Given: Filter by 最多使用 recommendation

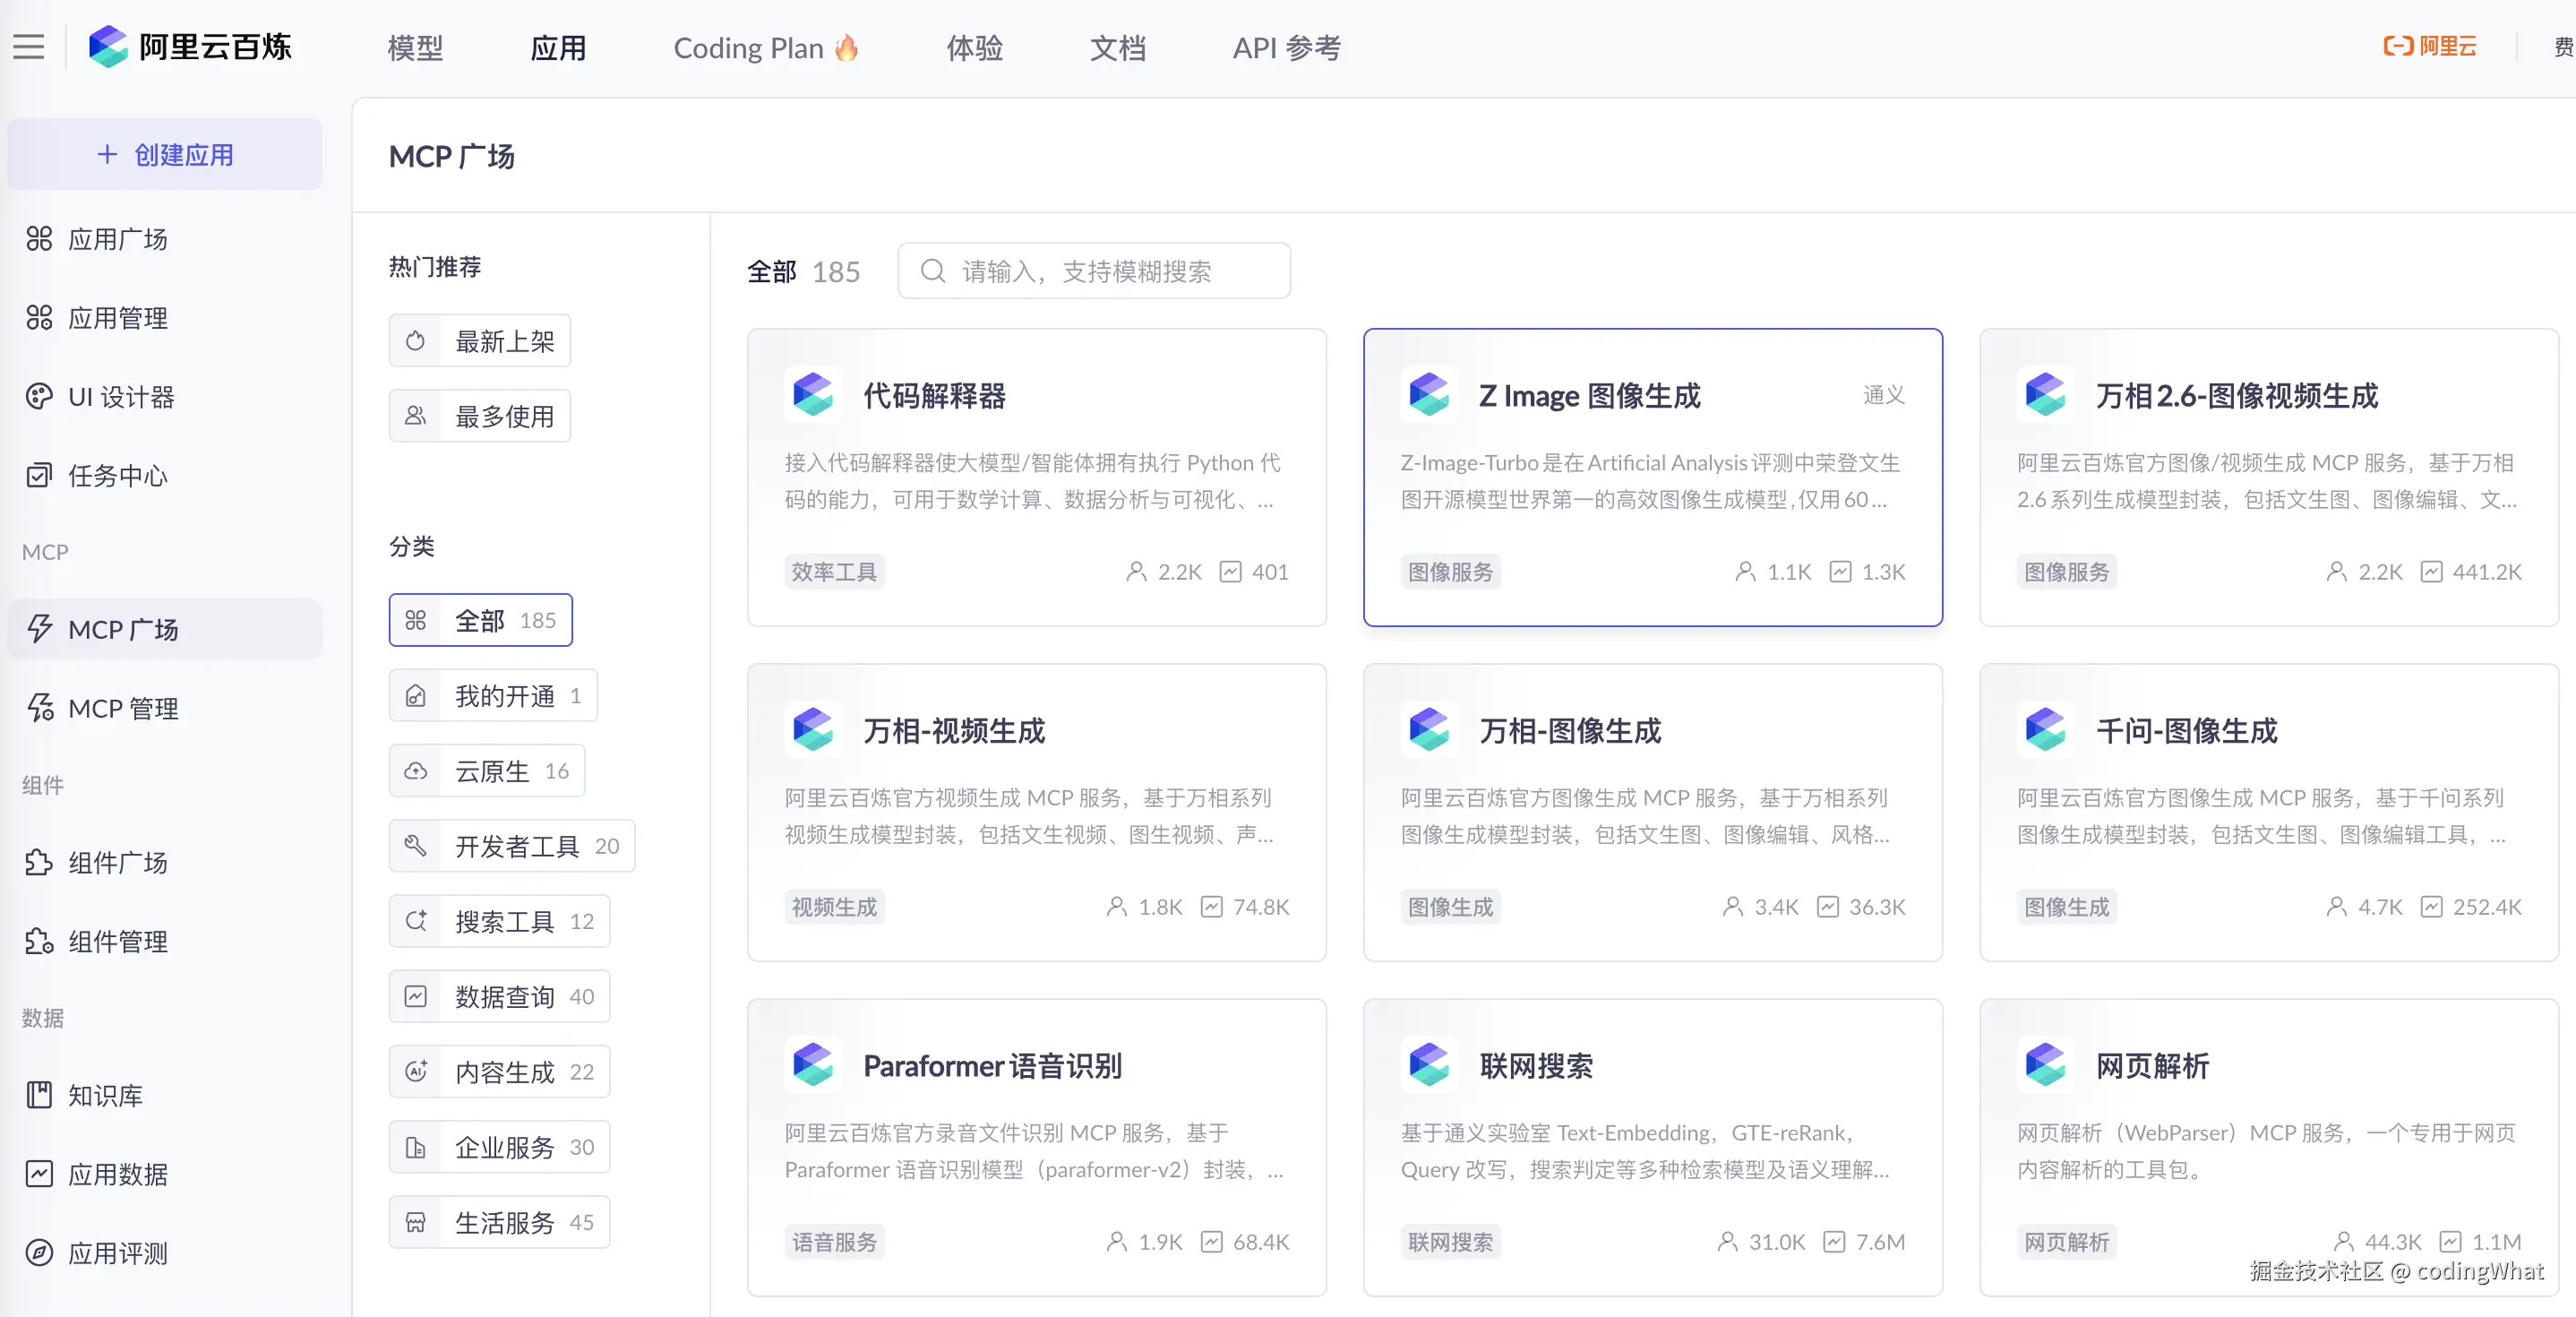Looking at the screenshot, I should point(480,416).
